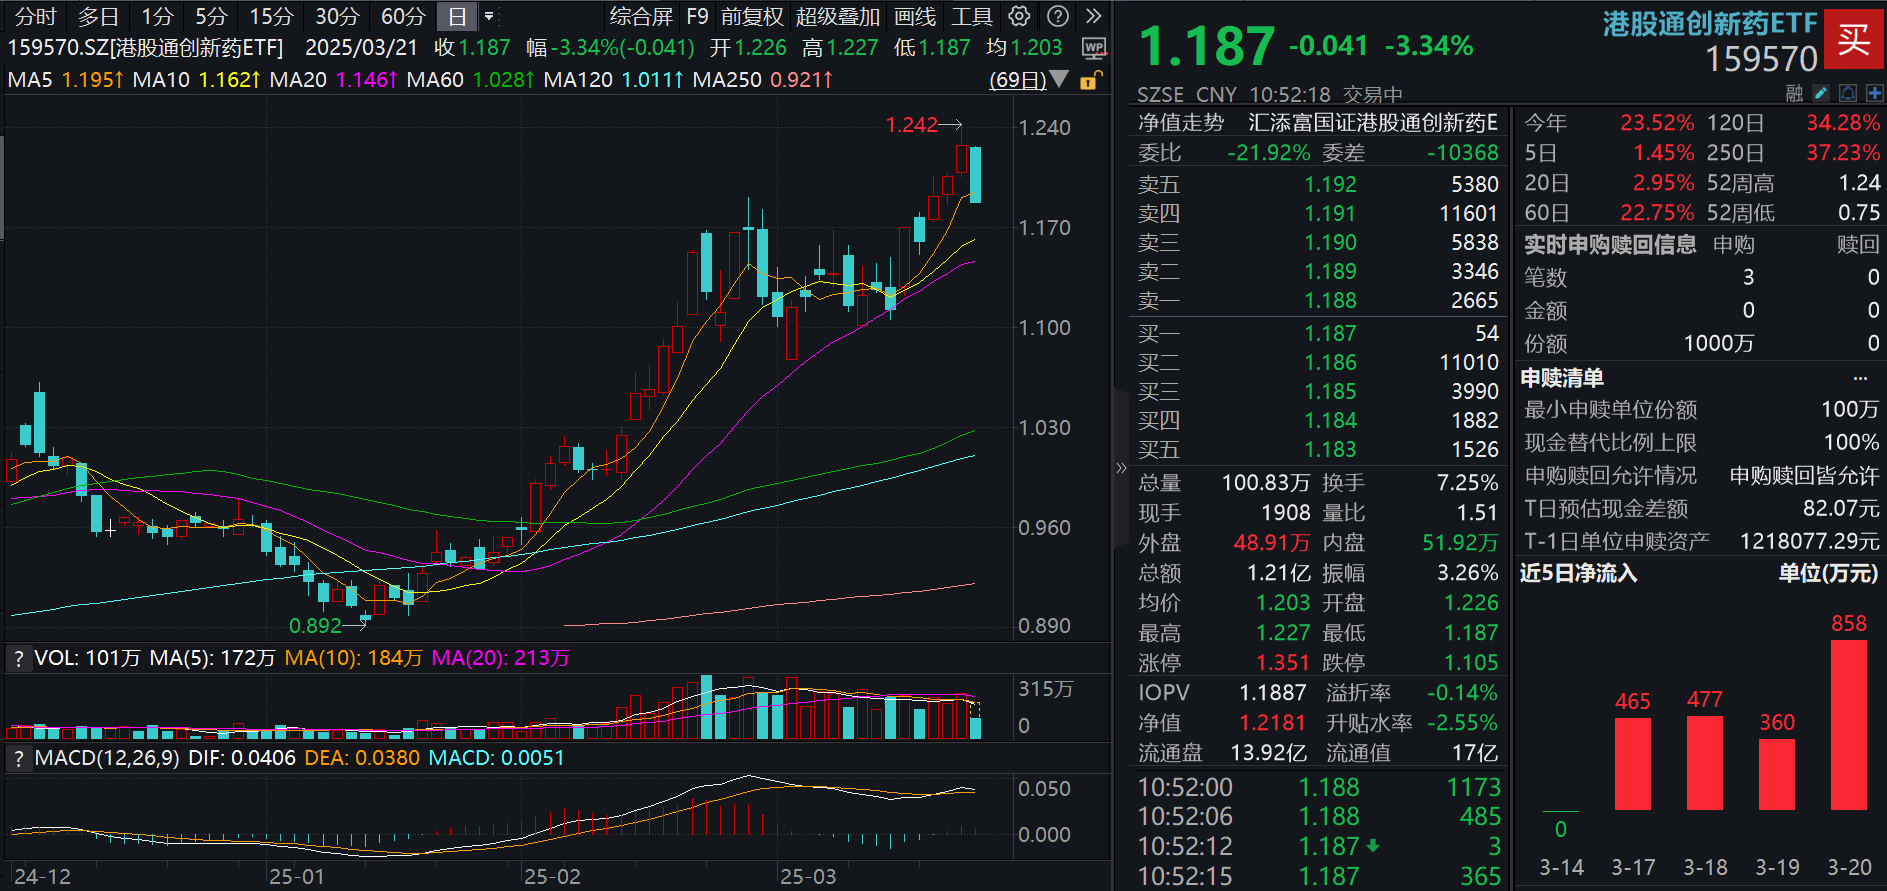The height and width of the screenshot is (891, 1887).
Task: Collapse the side panel with the chevron handle
Action: pos(1121,467)
